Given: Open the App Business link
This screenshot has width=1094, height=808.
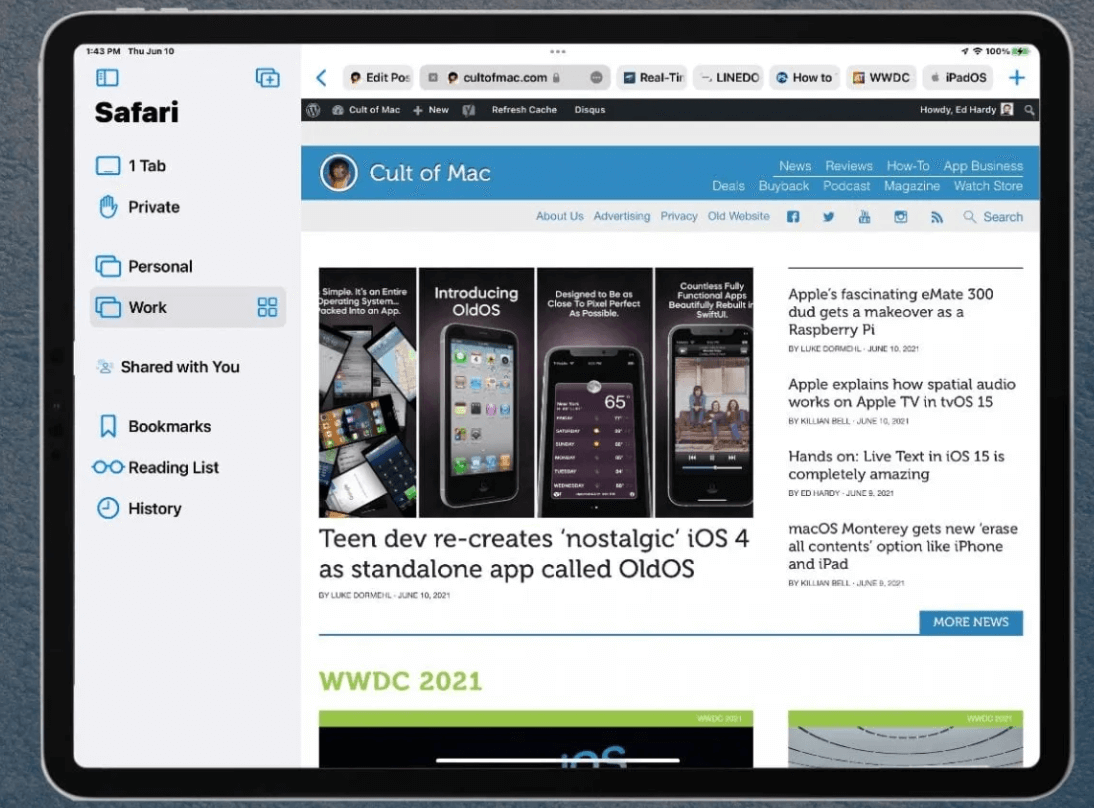Looking at the screenshot, I should 983,166.
